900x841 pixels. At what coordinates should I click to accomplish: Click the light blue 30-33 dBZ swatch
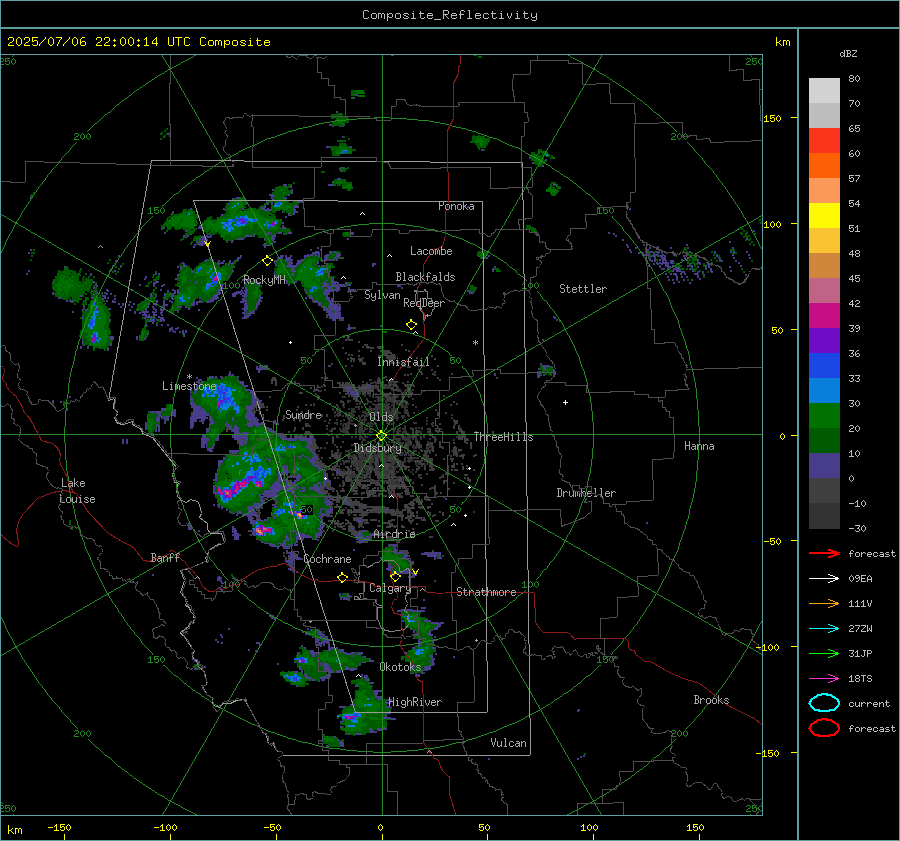pyautogui.click(x=824, y=391)
